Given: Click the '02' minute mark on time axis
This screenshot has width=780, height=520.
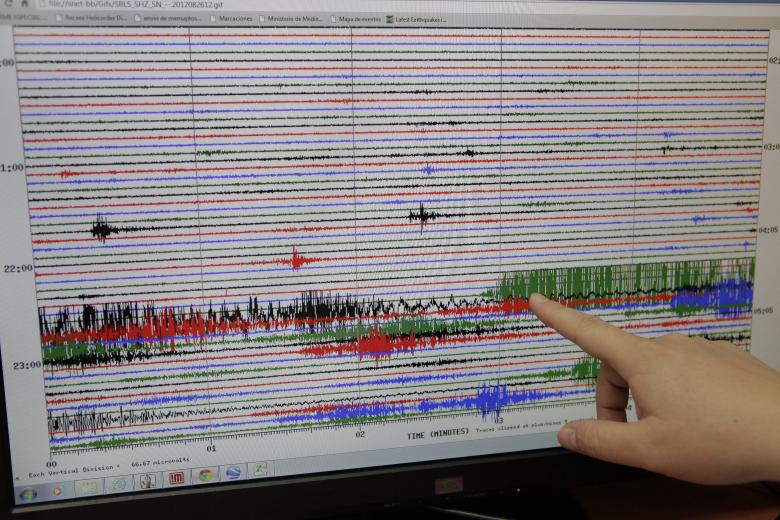Looking at the screenshot, I should coord(360,434).
